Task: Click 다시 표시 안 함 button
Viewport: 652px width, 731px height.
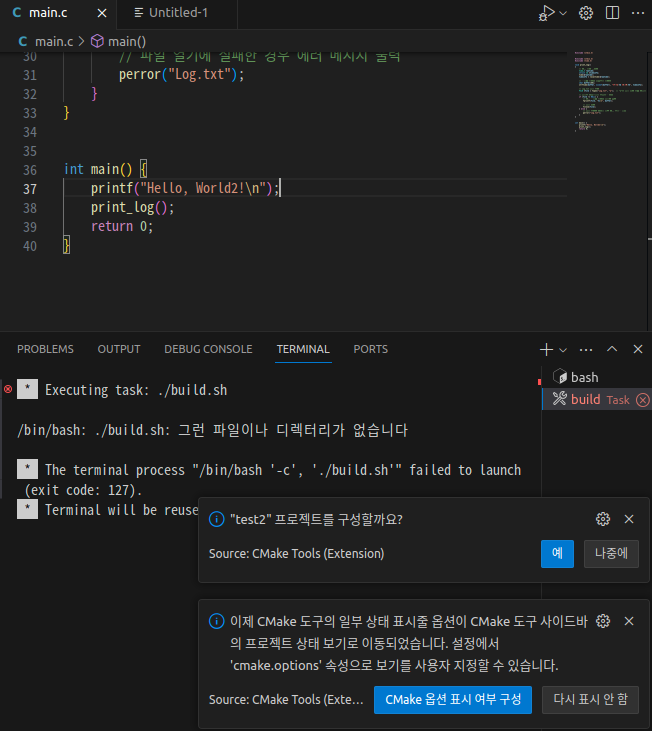Action: click(x=590, y=699)
